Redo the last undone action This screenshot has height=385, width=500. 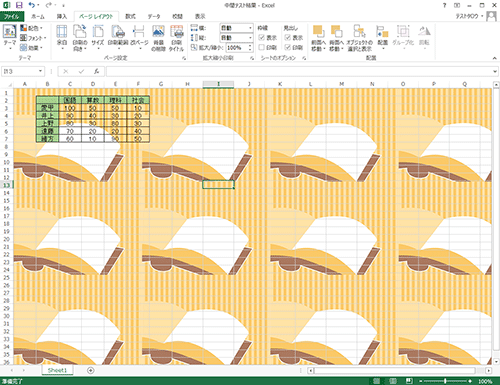(48, 5)
